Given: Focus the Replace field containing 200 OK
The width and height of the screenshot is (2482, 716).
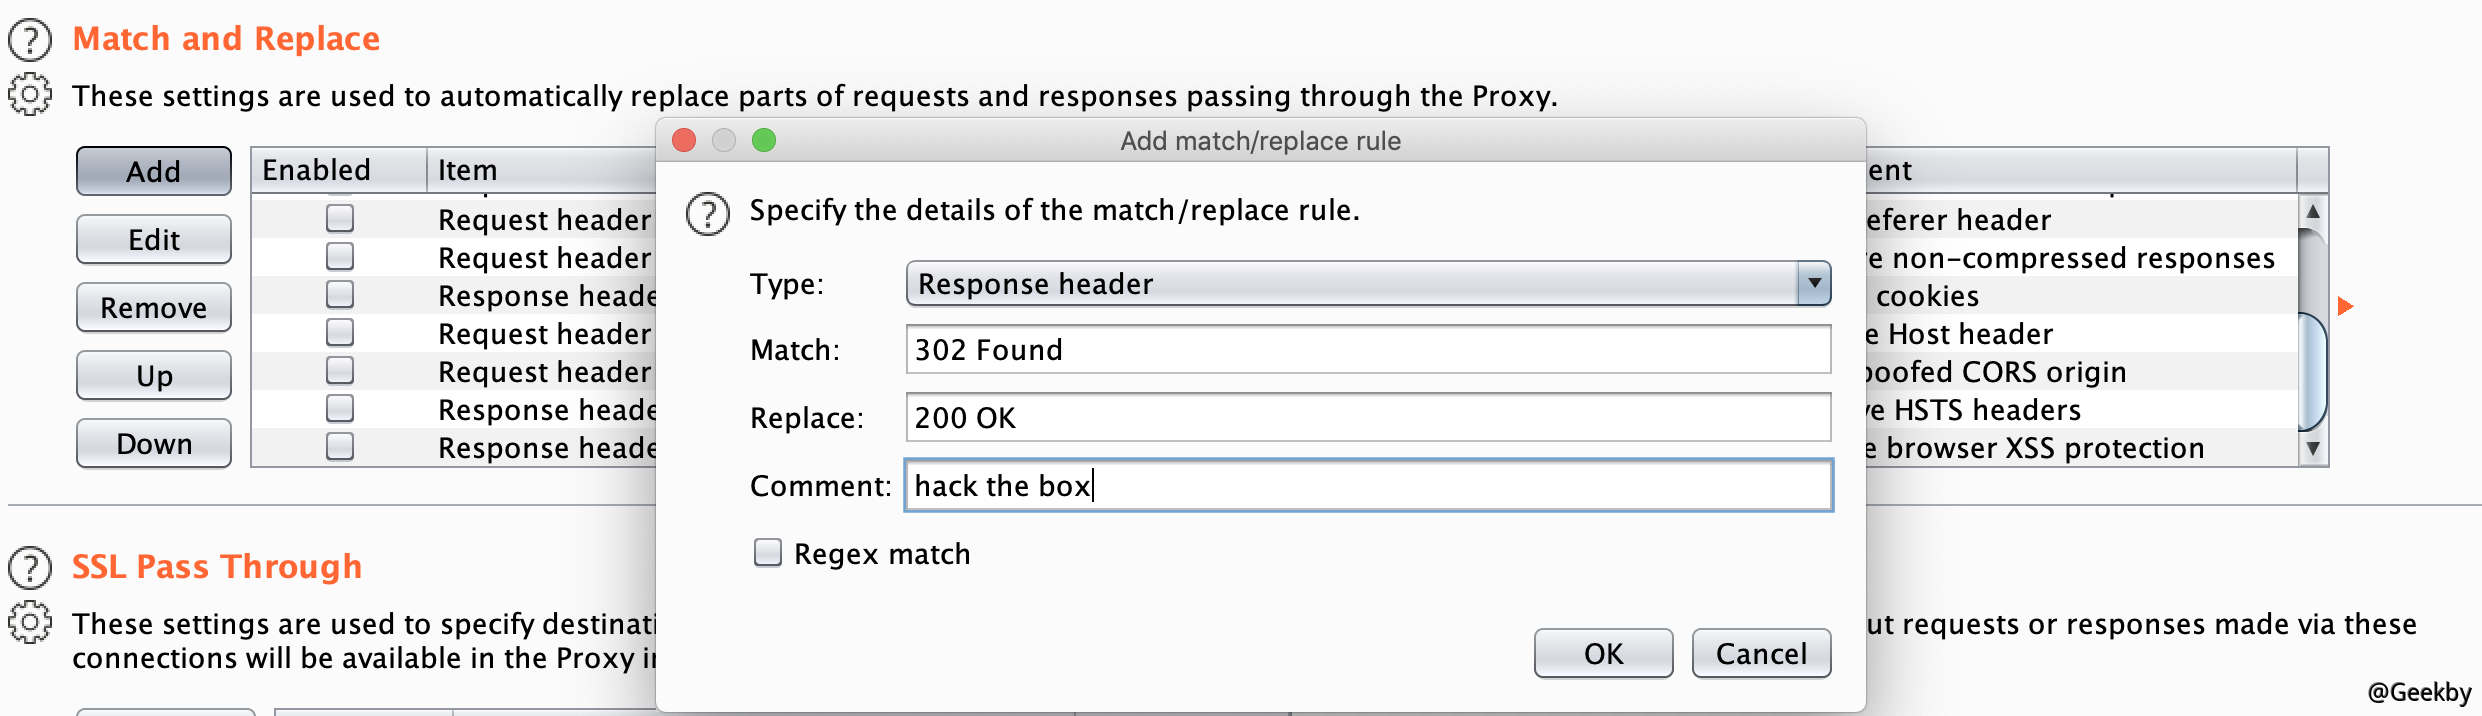Looking at the screenshot, I should coord(1368,418).
